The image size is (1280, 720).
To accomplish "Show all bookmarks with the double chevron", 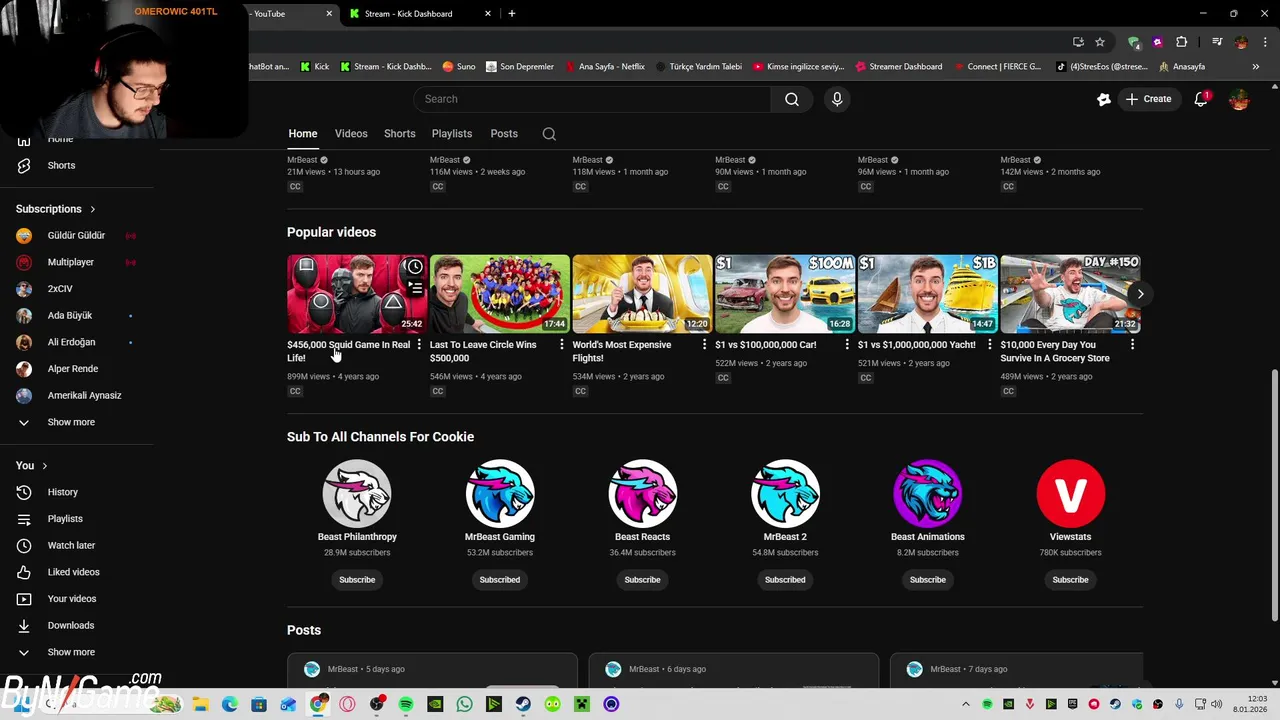I will (1256, 67).
